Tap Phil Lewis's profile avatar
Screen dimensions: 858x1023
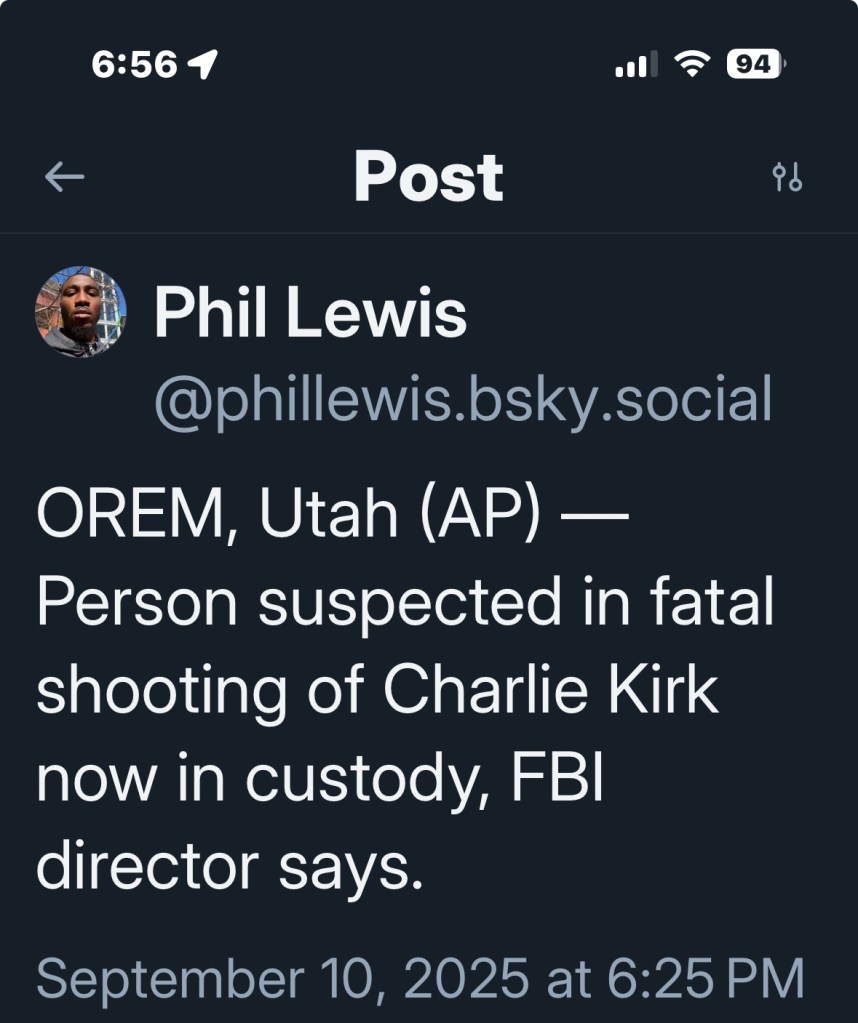click(x=81, y=312)
